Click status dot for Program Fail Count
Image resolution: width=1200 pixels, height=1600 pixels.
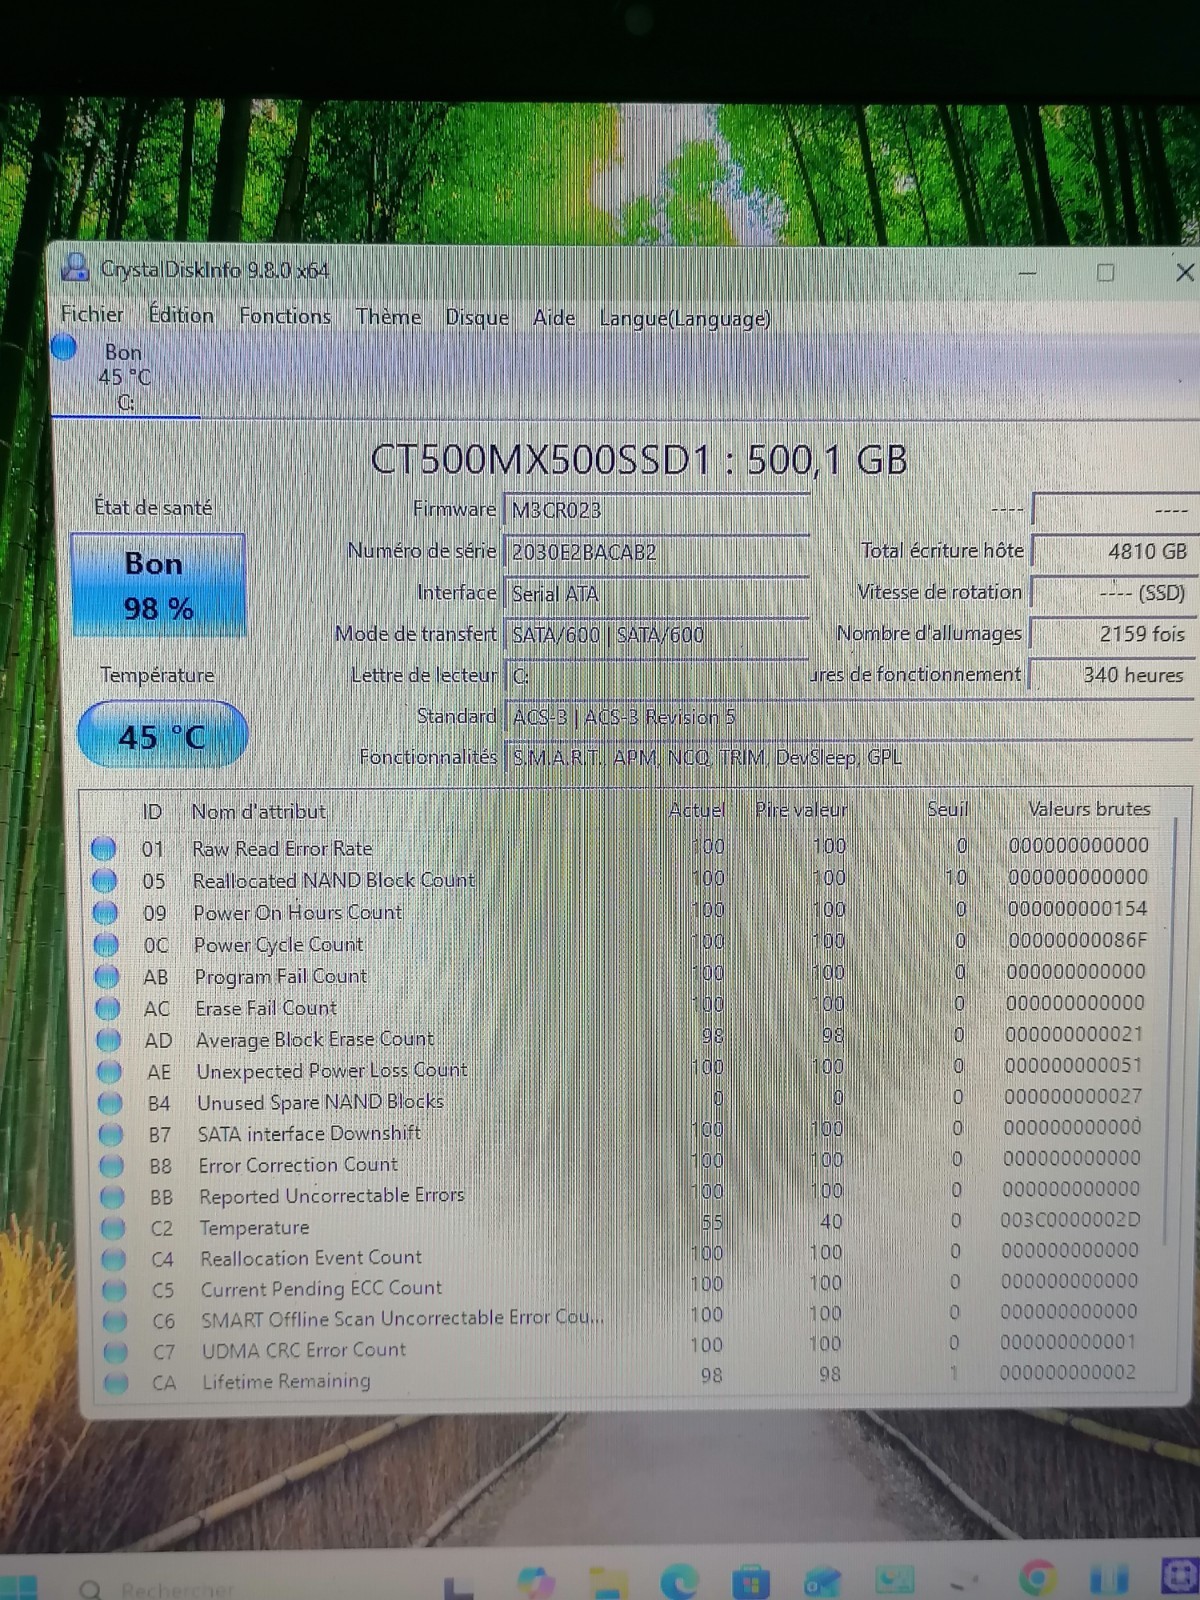(x=107, y=977)
